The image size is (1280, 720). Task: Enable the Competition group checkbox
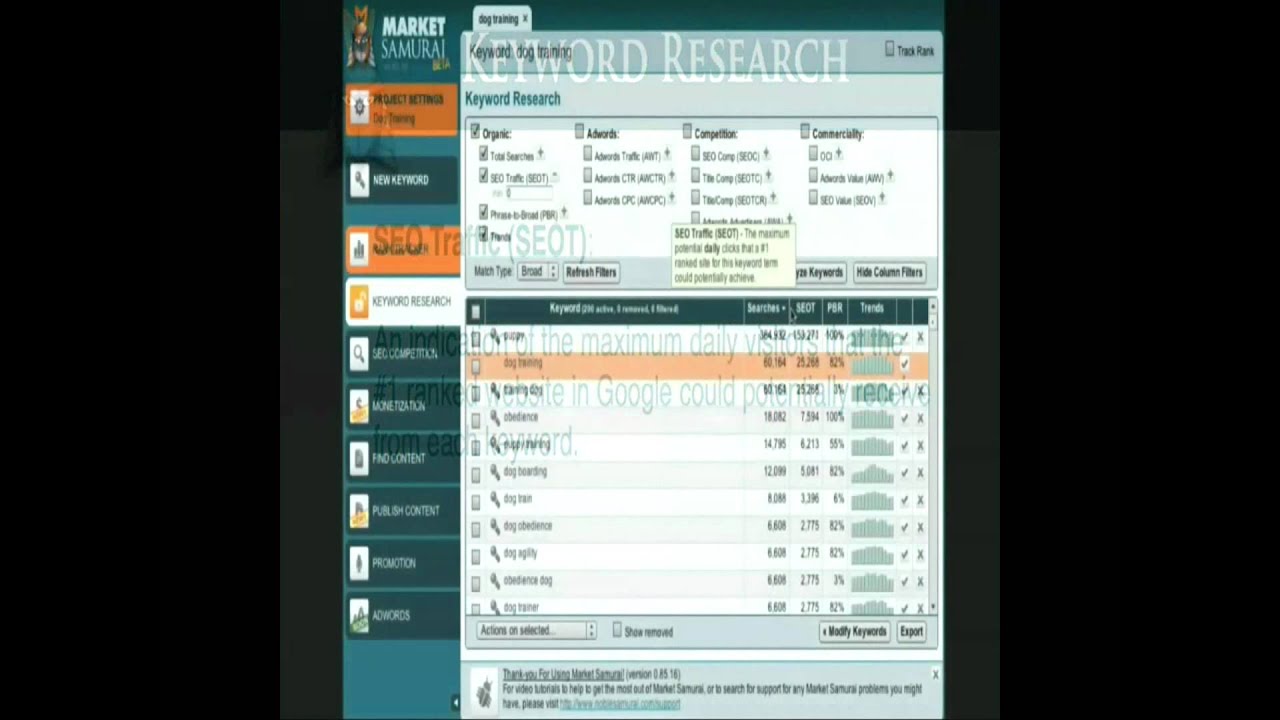(687, 132)
